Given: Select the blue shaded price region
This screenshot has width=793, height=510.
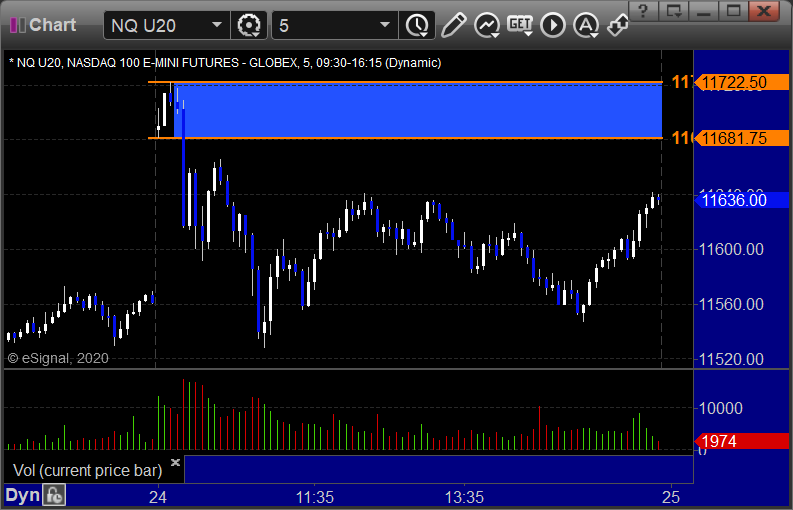Looking at the screenshot, I should [x=418, y=110].
